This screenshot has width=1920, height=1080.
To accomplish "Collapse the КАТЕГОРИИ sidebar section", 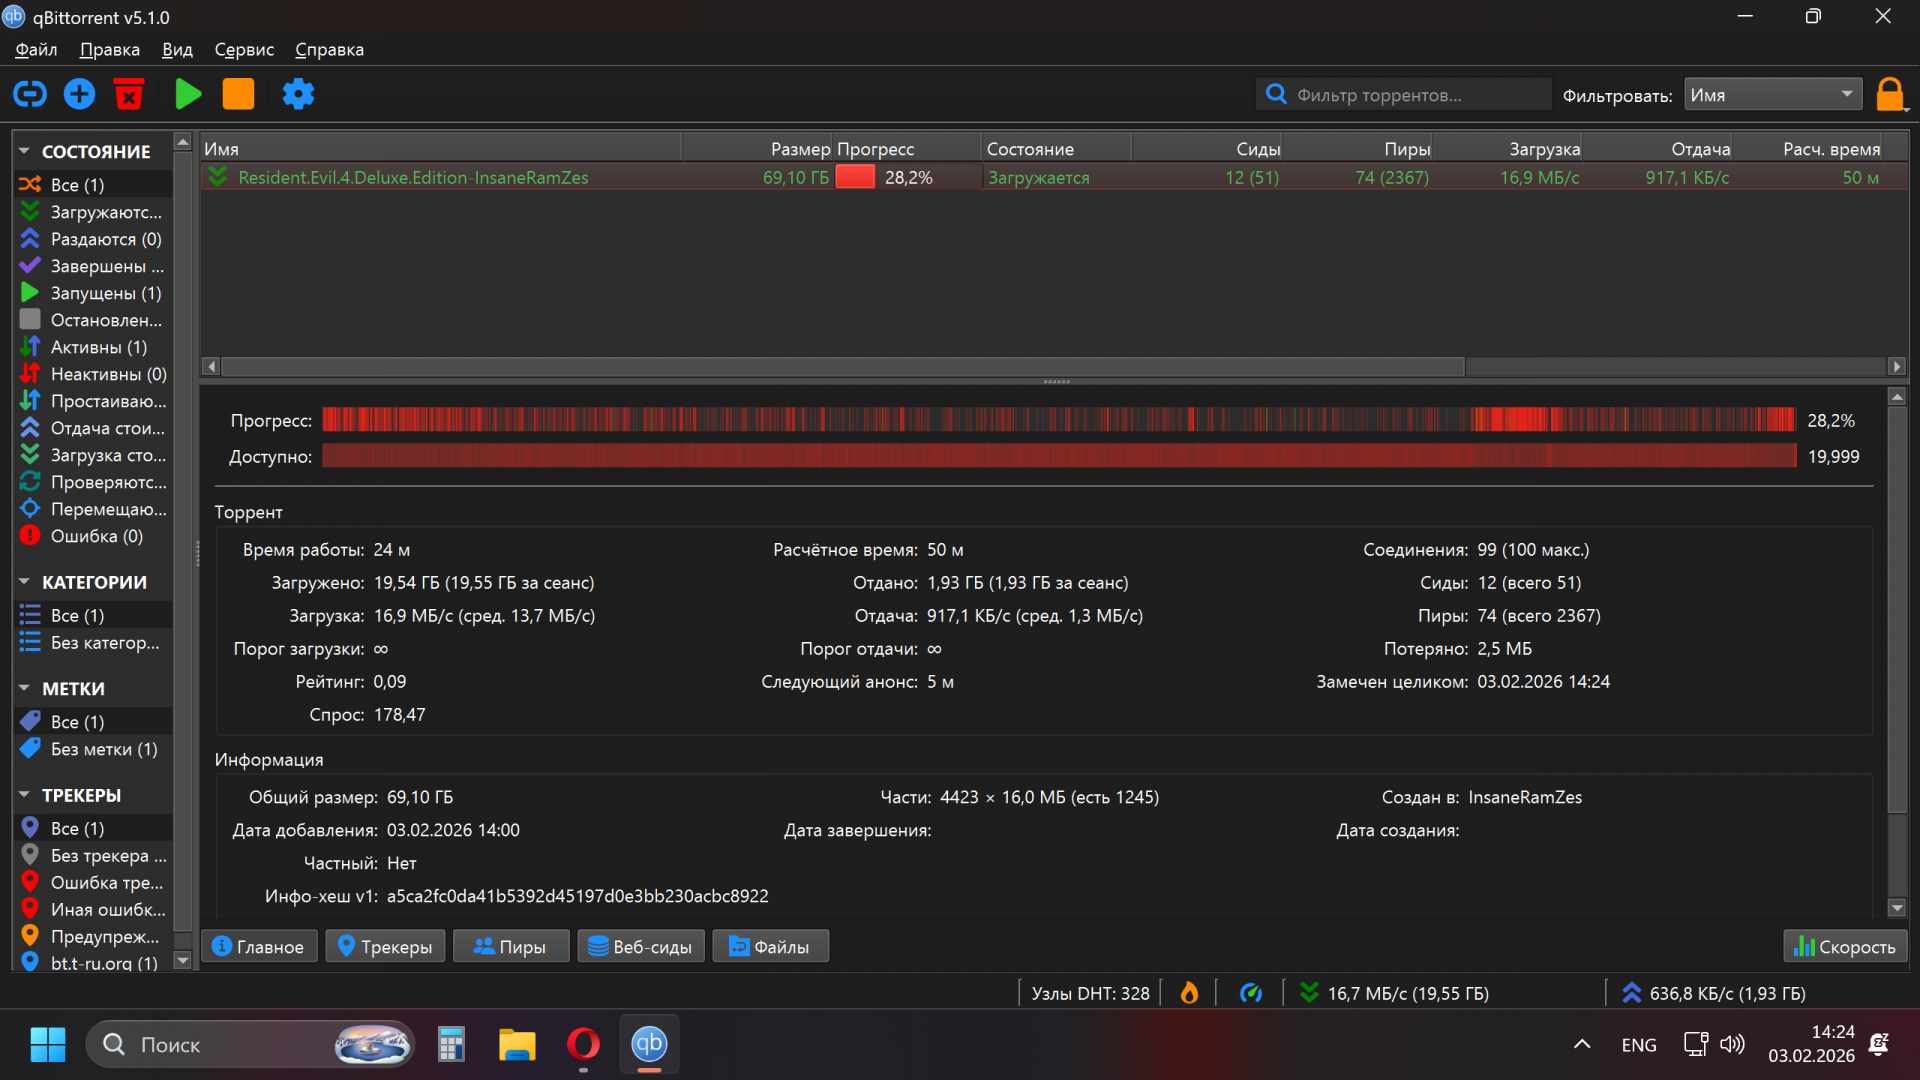I will tap(24, 582).
